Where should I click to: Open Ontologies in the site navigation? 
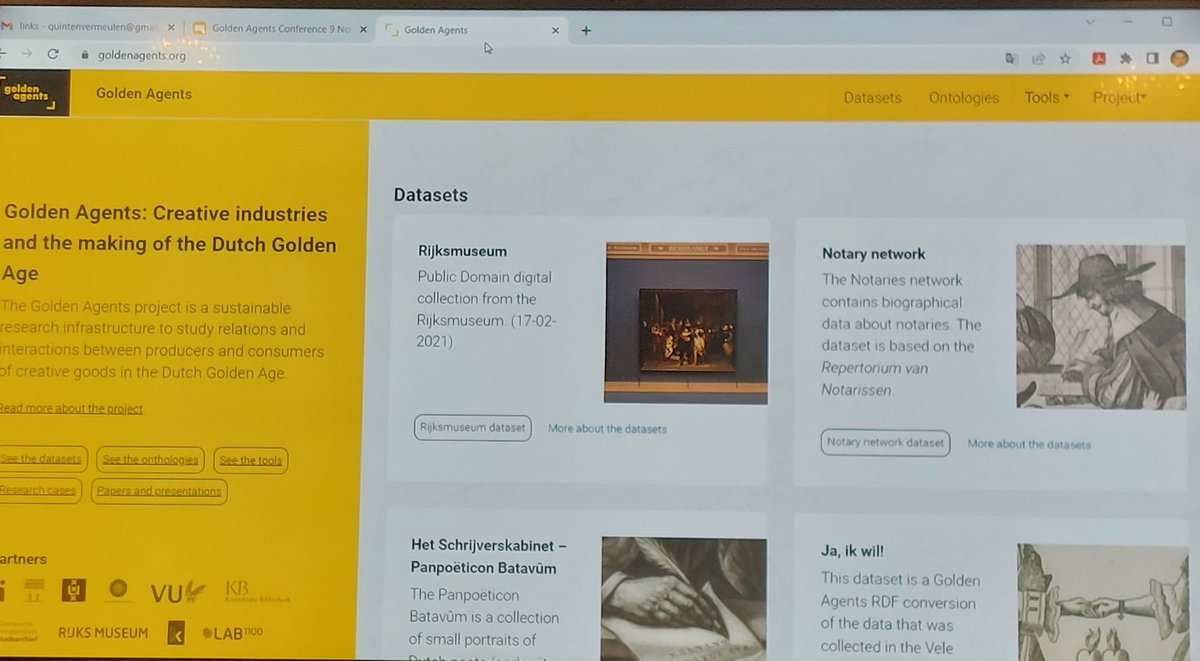pyautogui.click(x=964, y=98)
